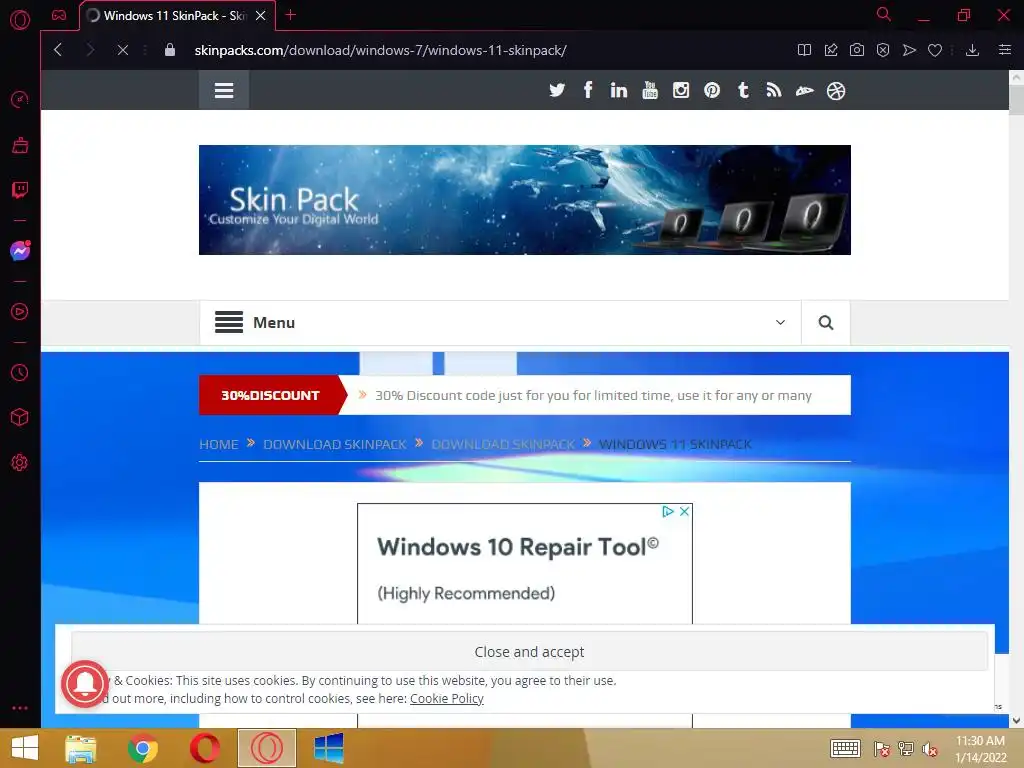The width and height of the screenshot is (1024, 768).
Task: Open Tumblr social icon
Action: coord(743,90)
